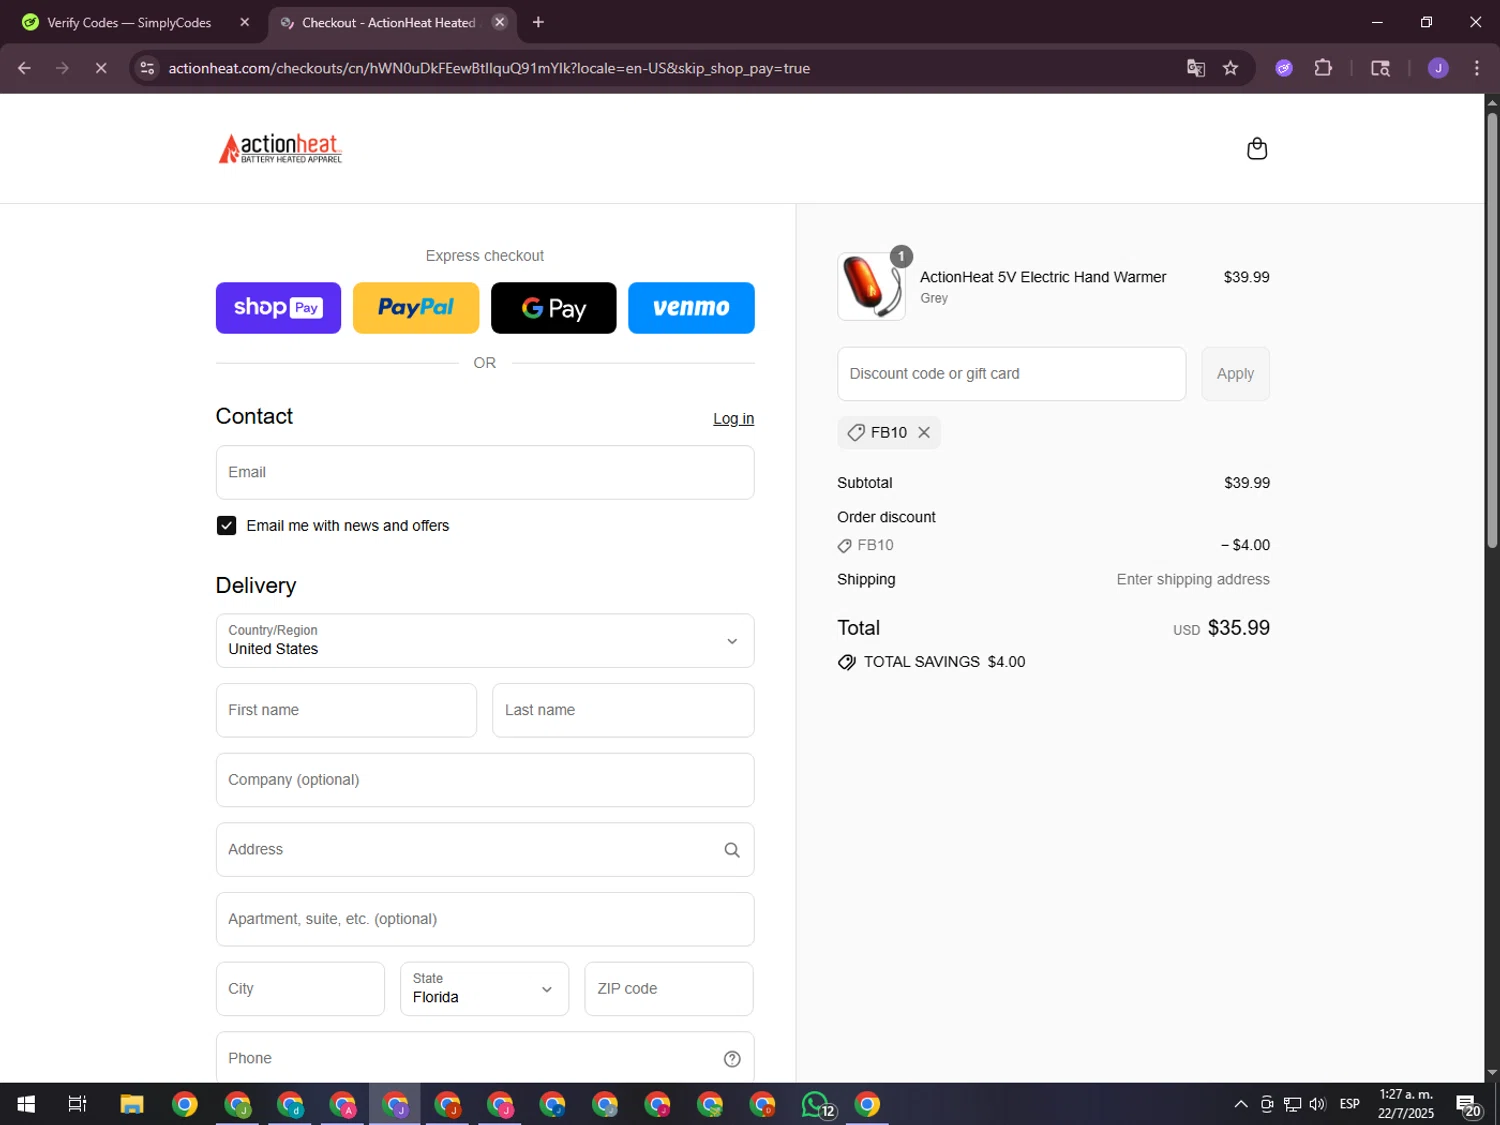Open the Windows Start menu
The height and width of the screenshot is (1125, 1500).
(26, 1104)
